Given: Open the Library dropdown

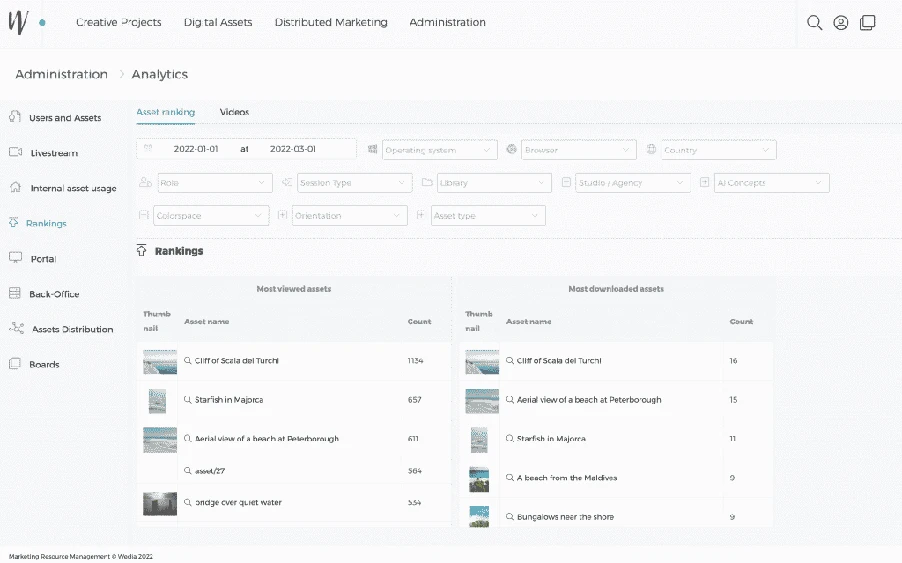Looking at the screenshot, I should [494, 183].
